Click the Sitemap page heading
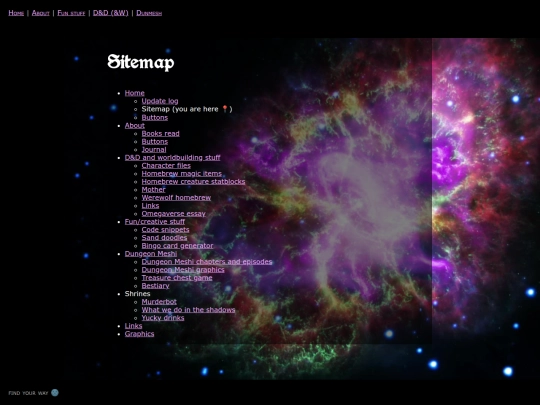Image resolution: width=540 pixels, height=405 pixels. click(x=141, y=62)
